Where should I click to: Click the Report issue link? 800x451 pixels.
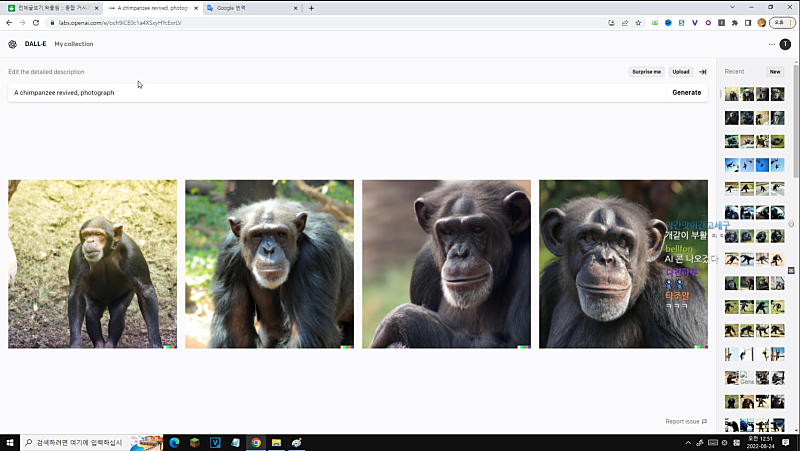pyautogui.click(x=686, y=421)
